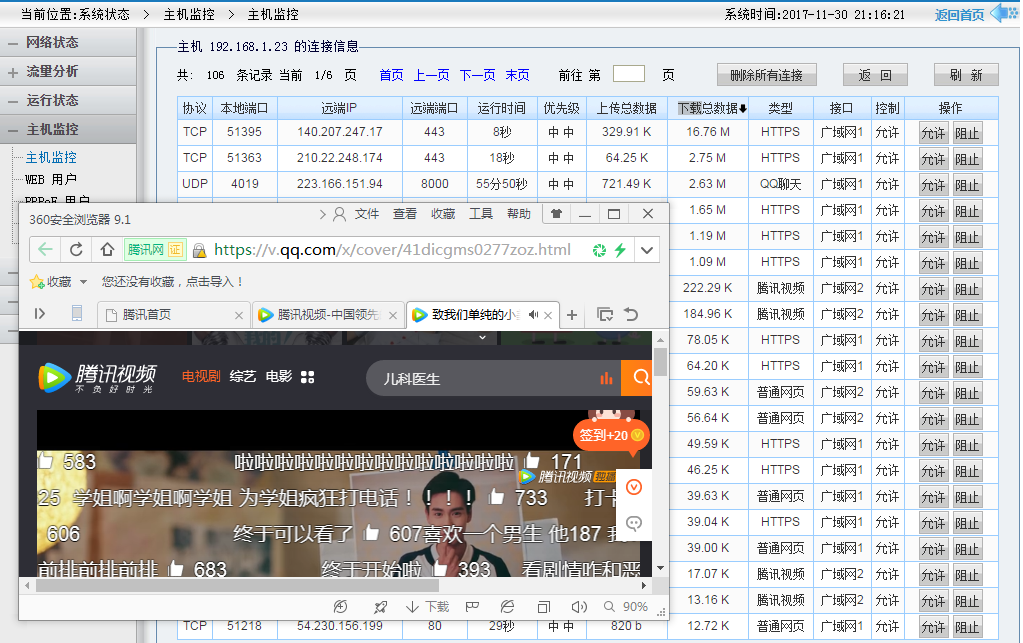Viewport: 1023px width, 643px height.
Task: Click the green swirl compatibility icon
Action: (x=599, y=250)
